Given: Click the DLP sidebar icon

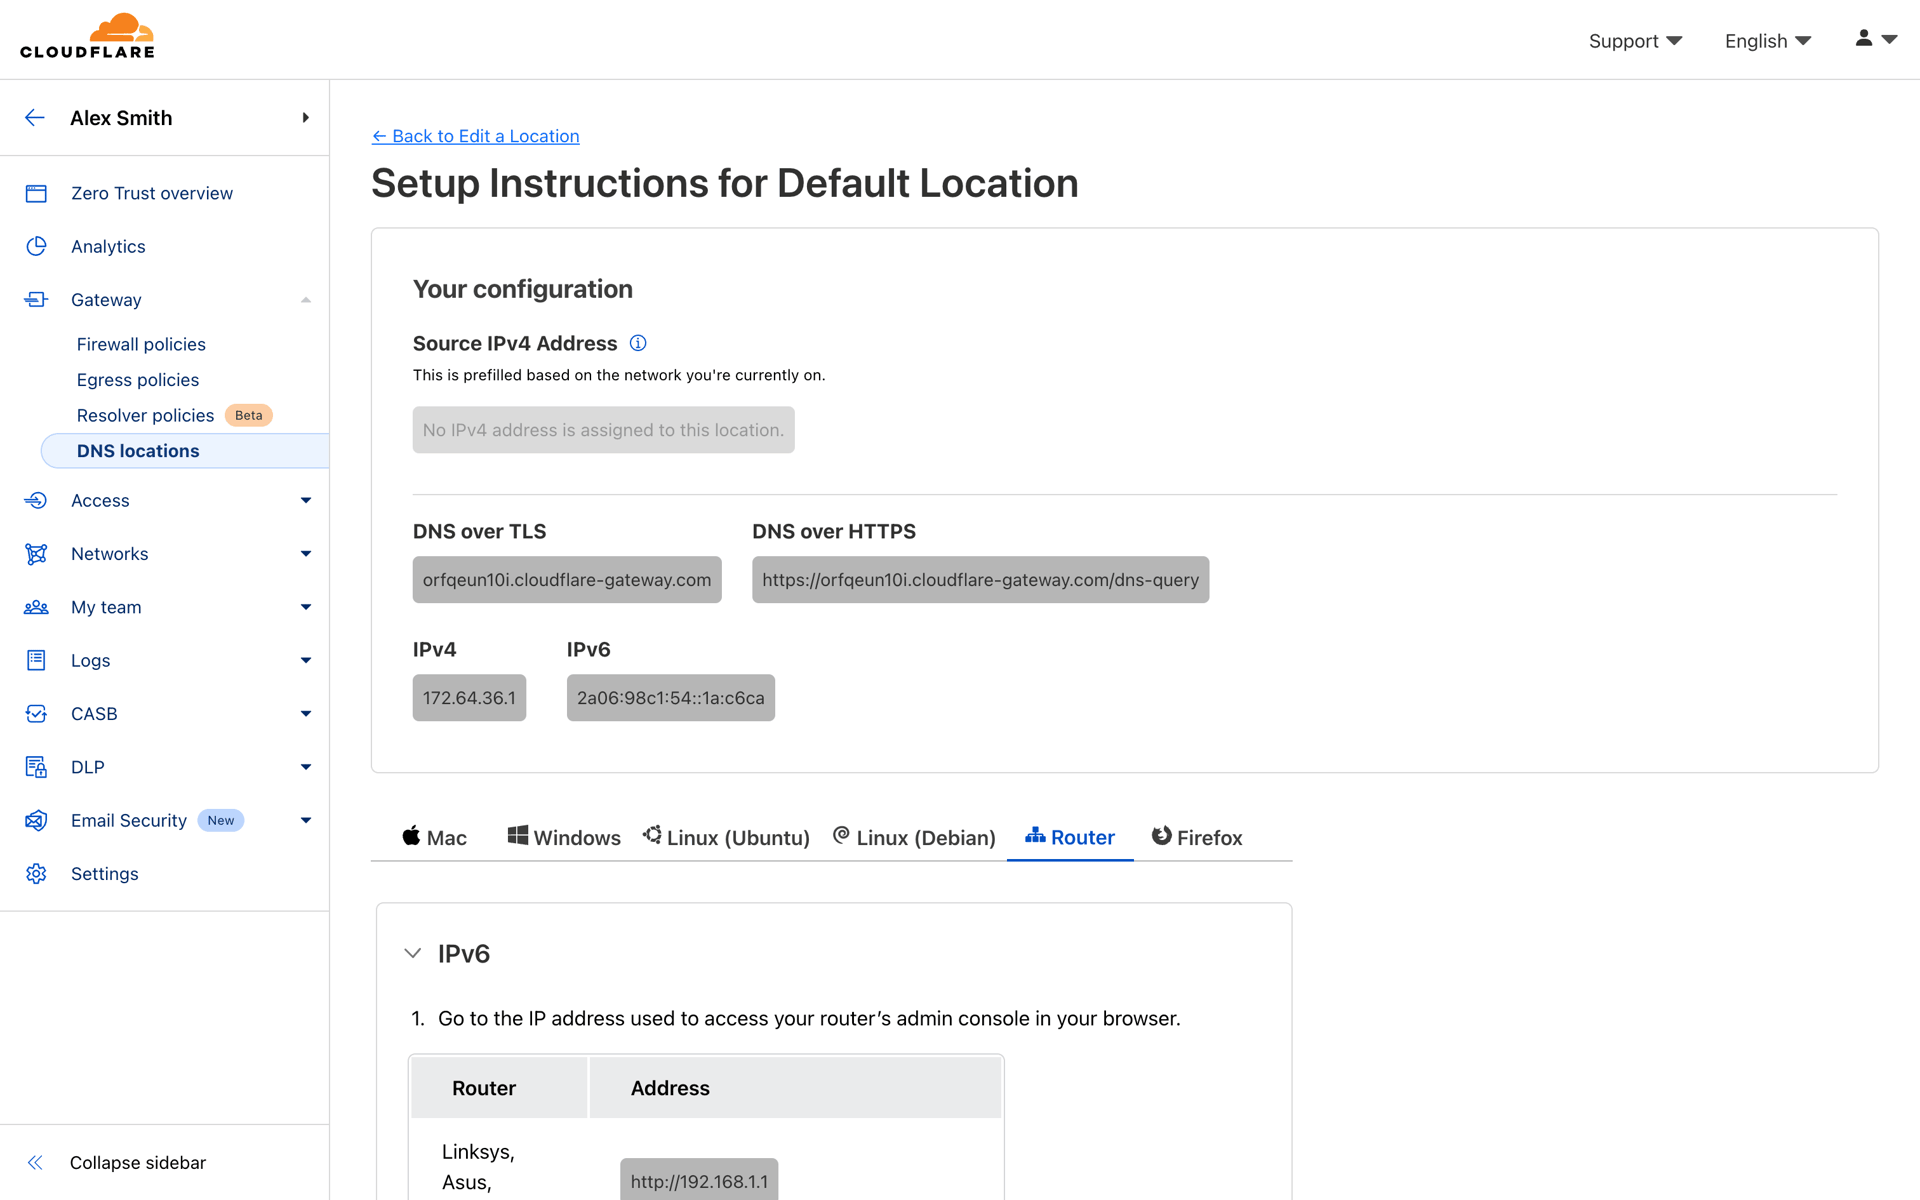Looking at the screenshot, I should pos(36,767).
